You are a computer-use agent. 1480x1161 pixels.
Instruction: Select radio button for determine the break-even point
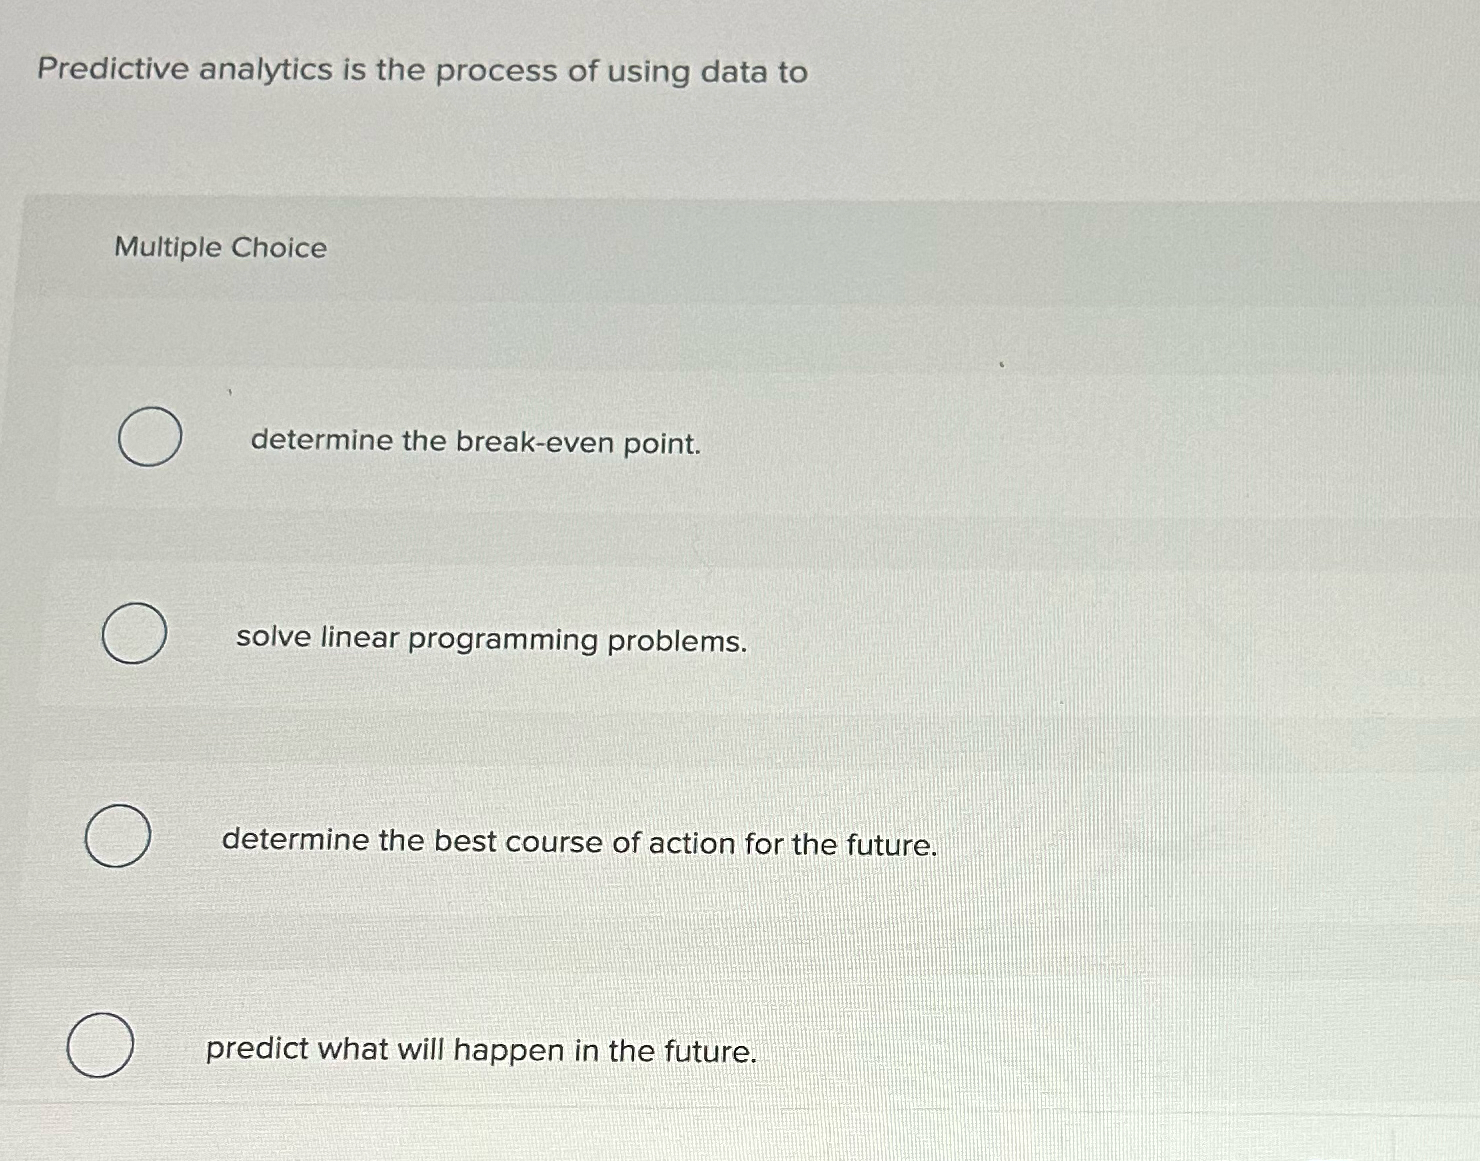pos(151,438)
